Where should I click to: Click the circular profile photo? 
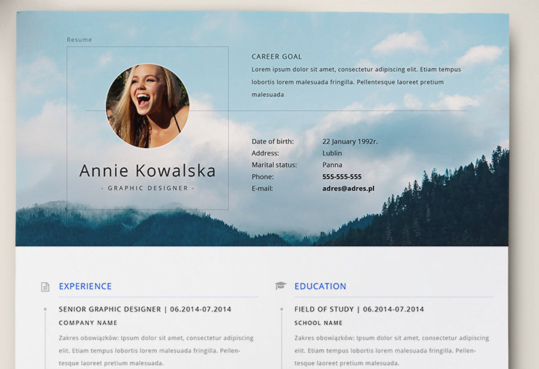(147, 106)
